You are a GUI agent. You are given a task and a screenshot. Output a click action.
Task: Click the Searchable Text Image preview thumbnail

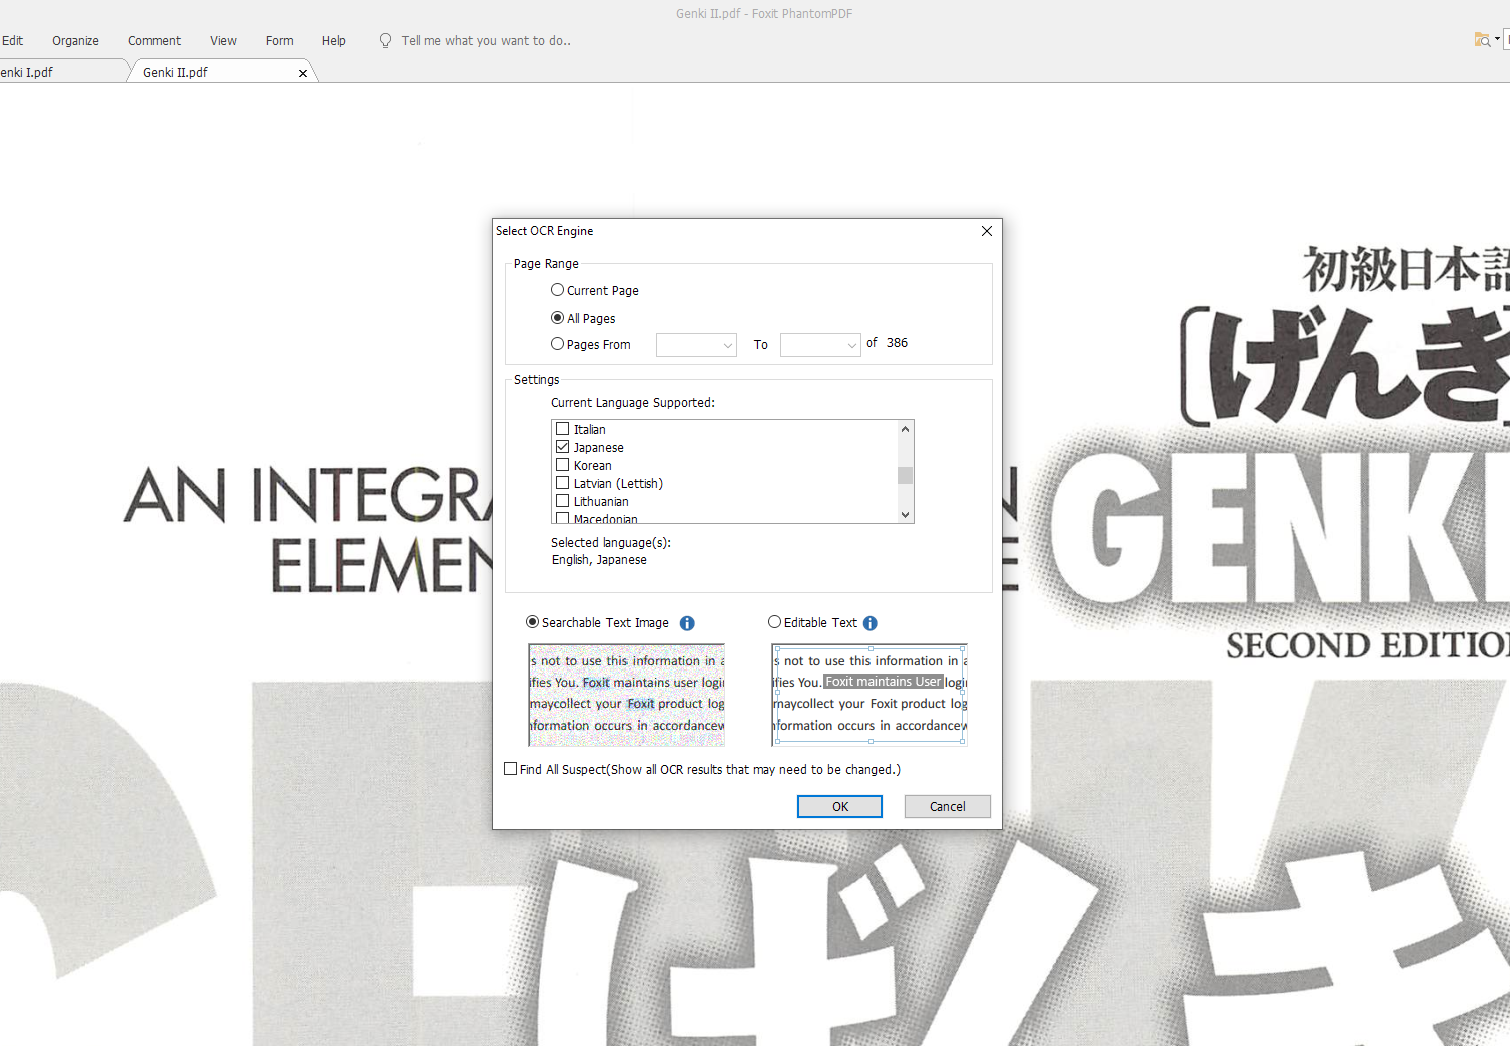tap(627, 695)
